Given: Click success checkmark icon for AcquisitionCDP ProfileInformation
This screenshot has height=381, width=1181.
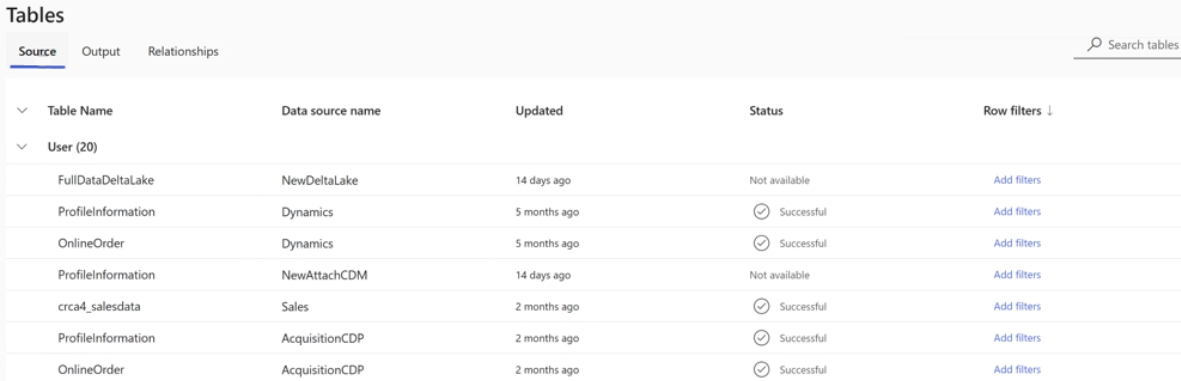Looking at the screenshot, I should [x=761, y=338].
